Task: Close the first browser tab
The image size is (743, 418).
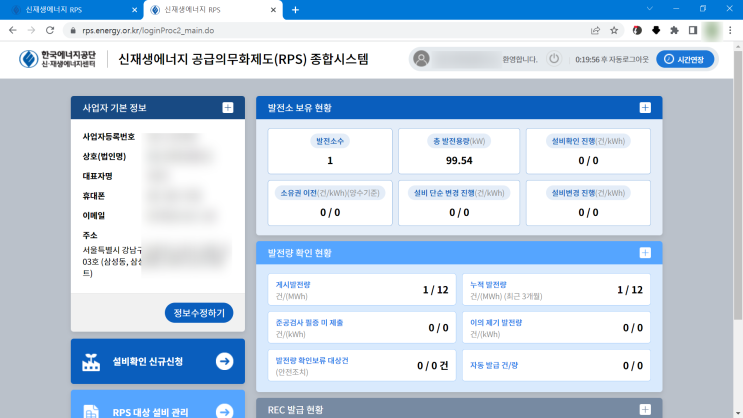Action: pos(134,9)
